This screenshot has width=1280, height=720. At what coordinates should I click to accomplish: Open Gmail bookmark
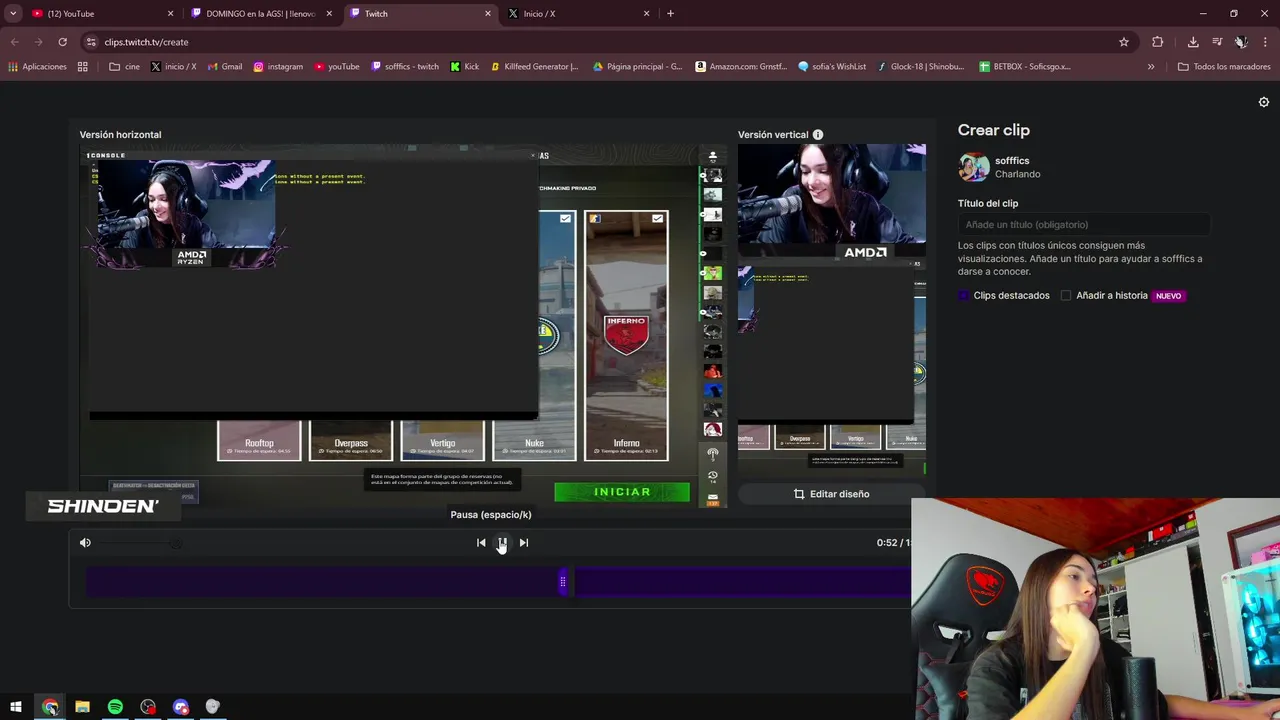225,67
